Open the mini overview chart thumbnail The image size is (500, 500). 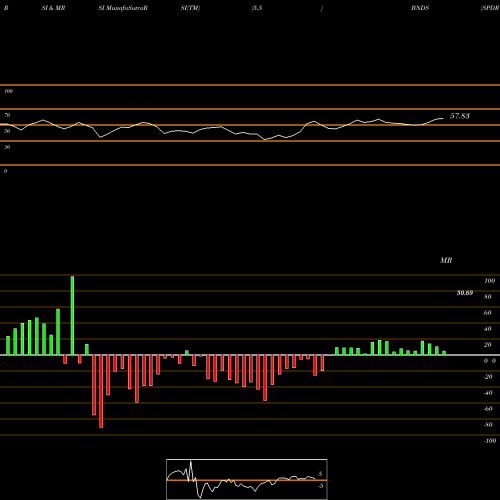(247, 479)
